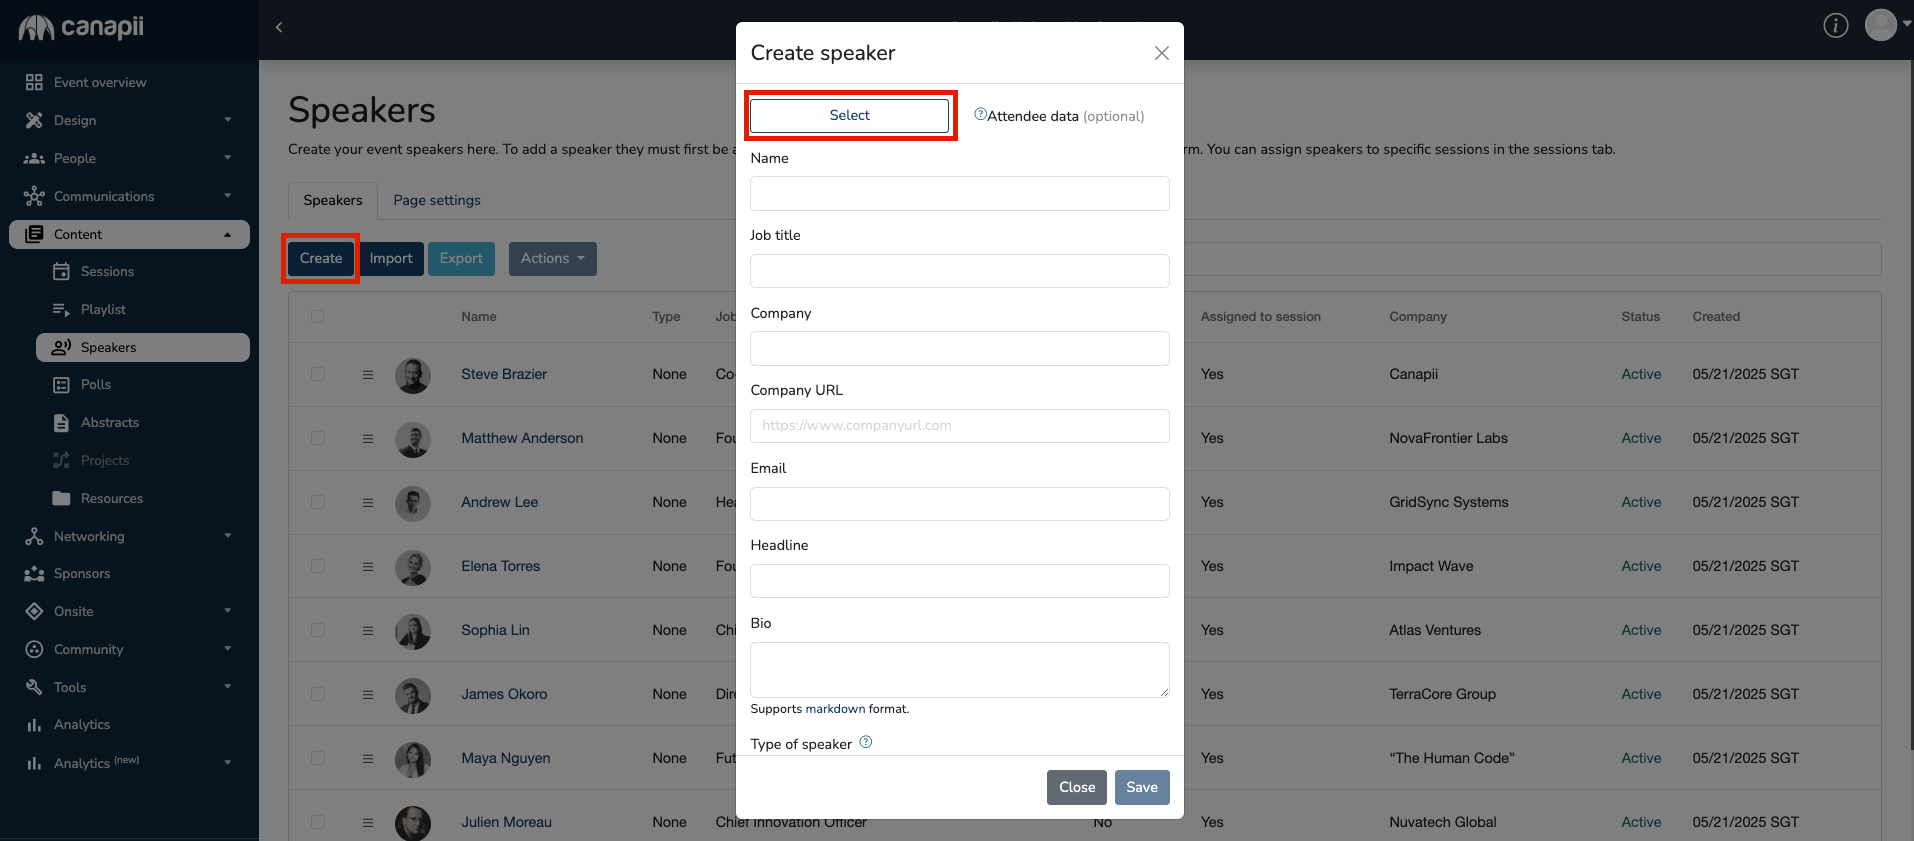
Task: Expand the Networking section in sidebar
Action: click(x=128, y=536)
